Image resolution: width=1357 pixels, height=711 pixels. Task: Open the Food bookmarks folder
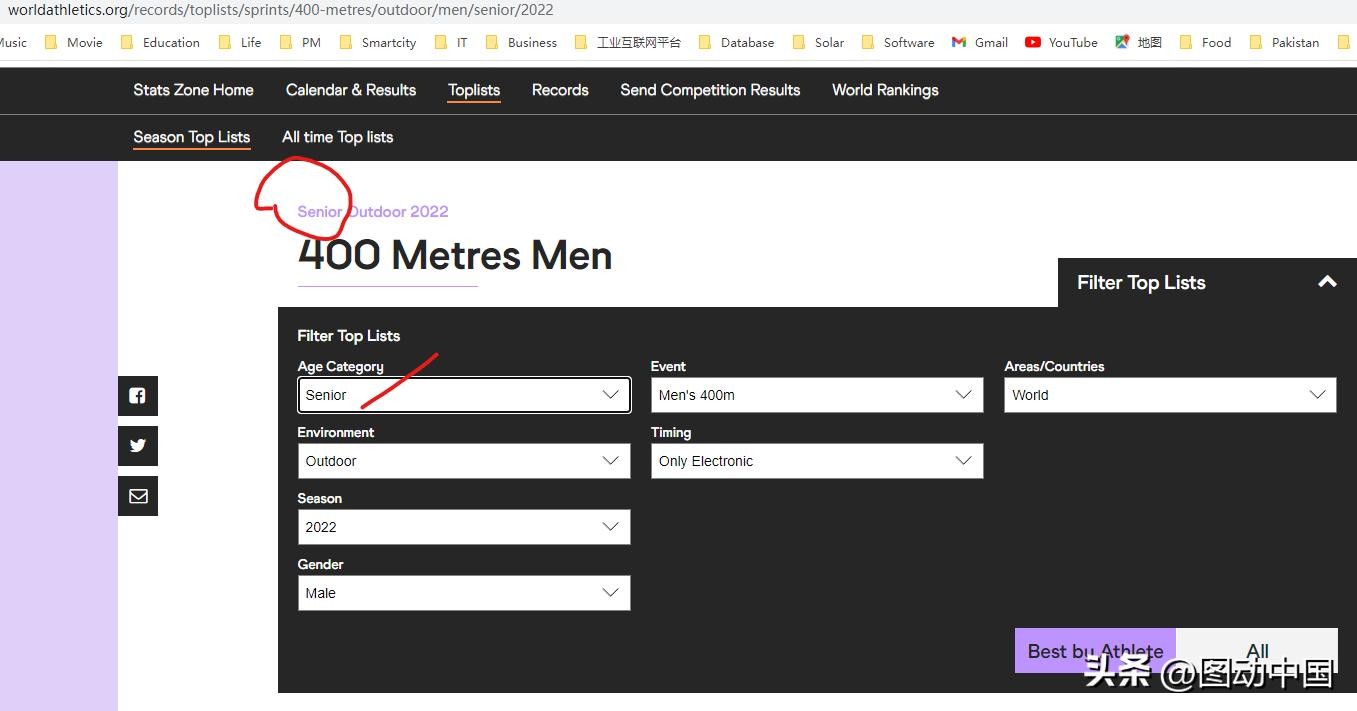point(1205,42)
